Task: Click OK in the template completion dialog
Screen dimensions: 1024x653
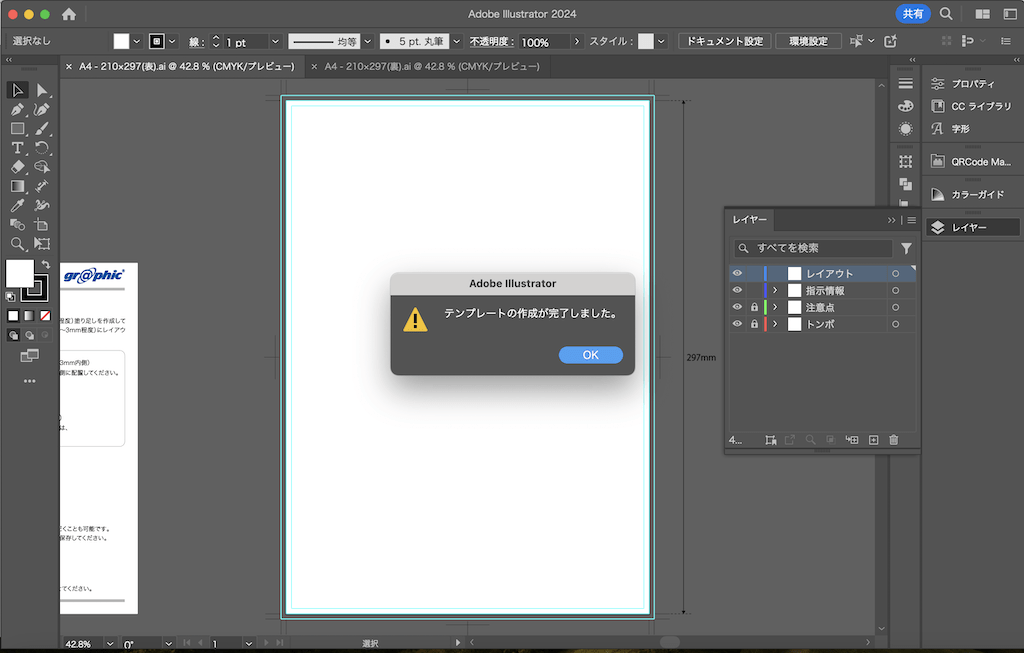Action: click(x=590, y=355)
